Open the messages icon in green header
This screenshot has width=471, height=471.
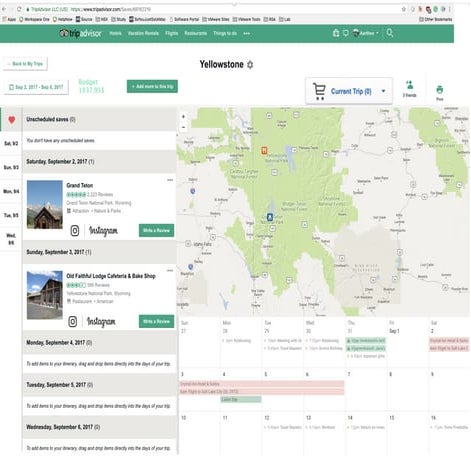[x=346, y=33]
